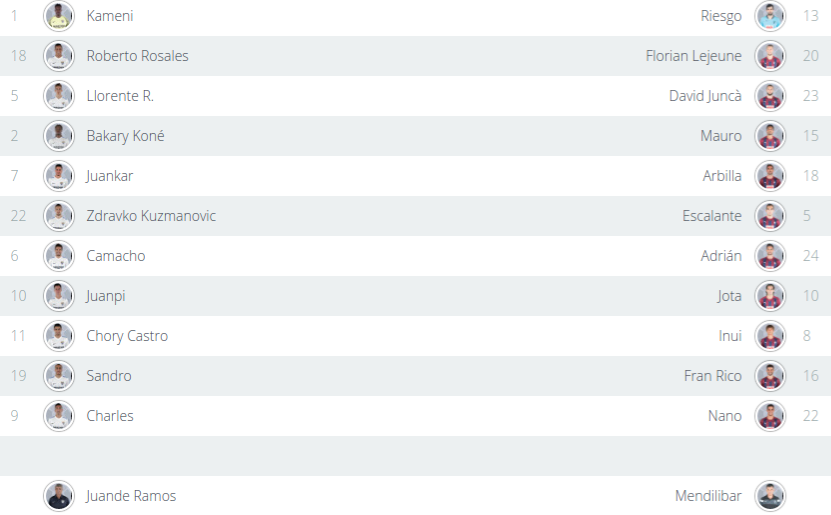
Task: Open Roberto Rosales' player photo
Action: [59, 56]
